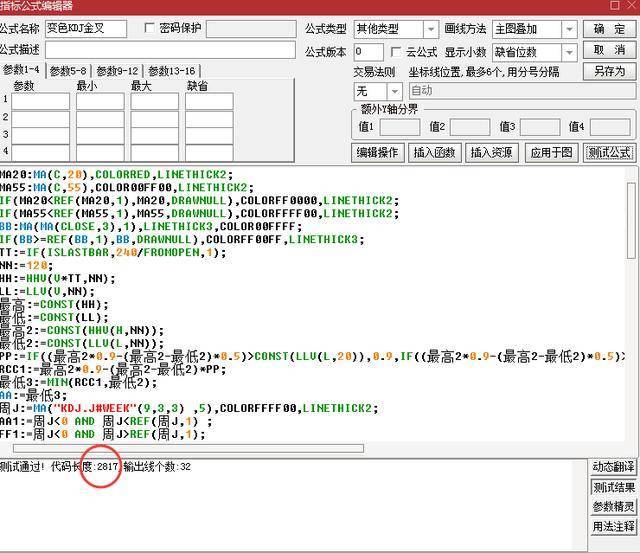
Task: Maximize the formula editor window
Action: (615, 5)
